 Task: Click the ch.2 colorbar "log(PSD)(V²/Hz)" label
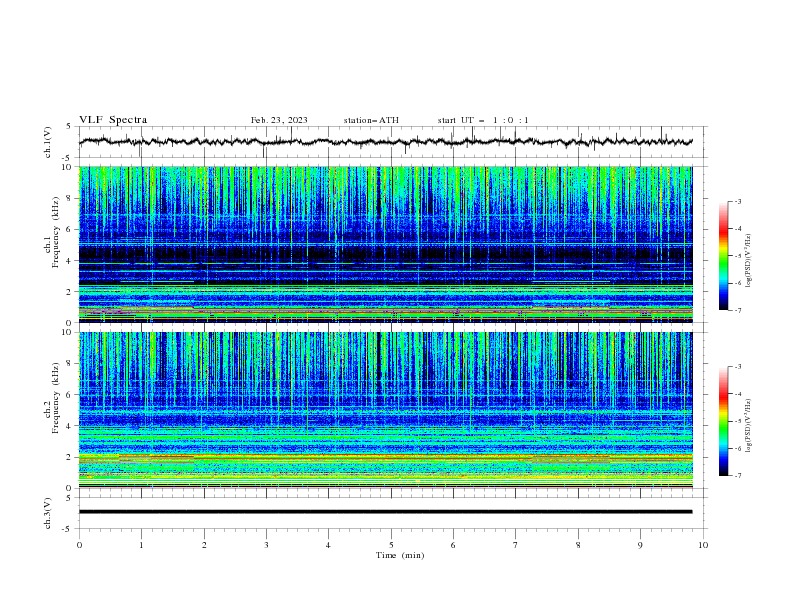click(x=748, y=426)
